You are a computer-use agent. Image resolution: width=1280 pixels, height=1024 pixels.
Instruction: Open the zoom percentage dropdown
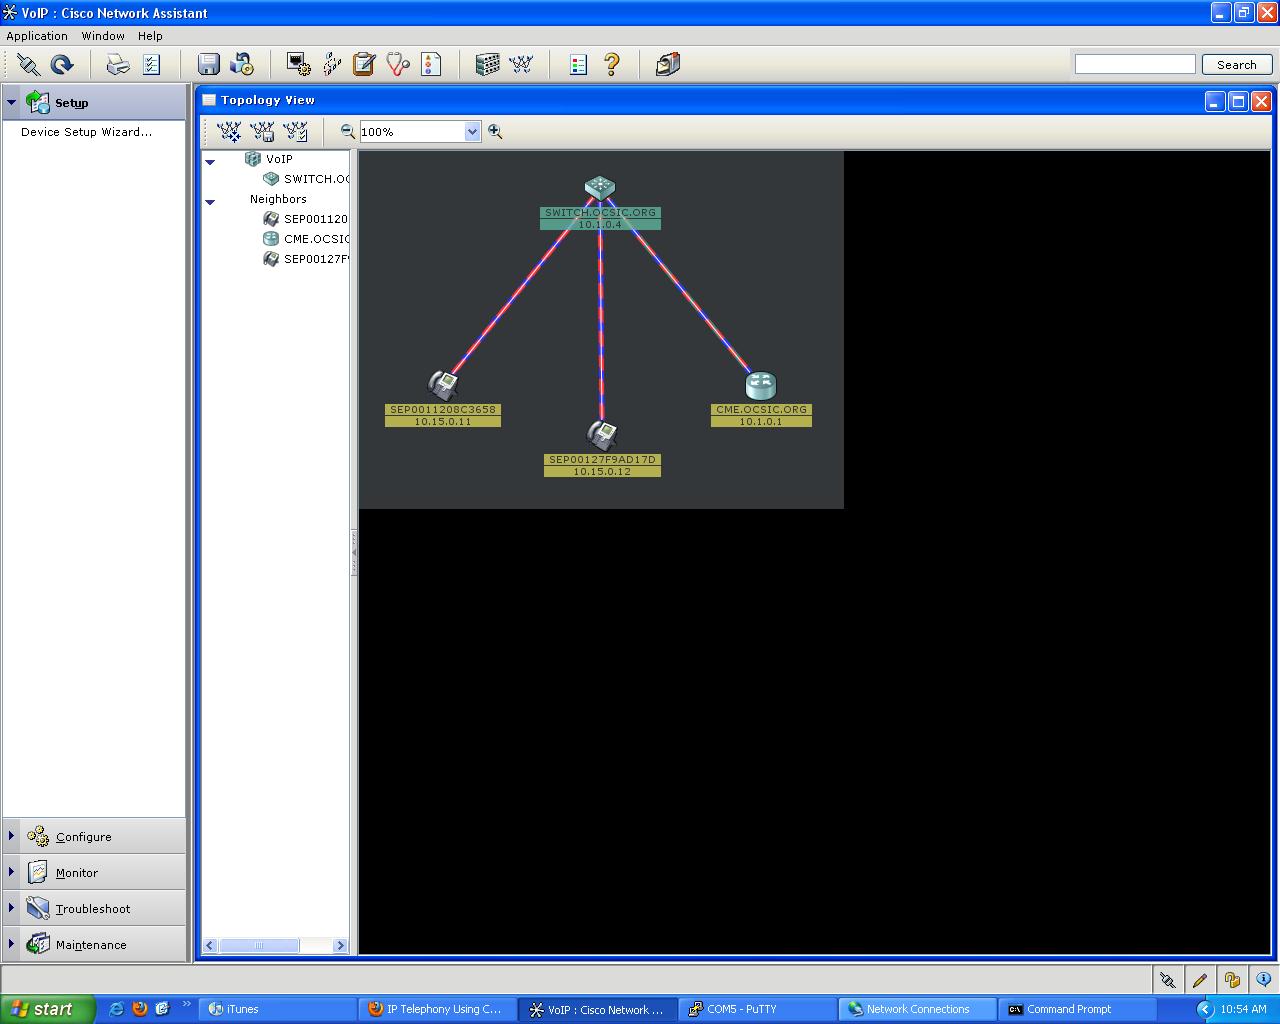472,132
